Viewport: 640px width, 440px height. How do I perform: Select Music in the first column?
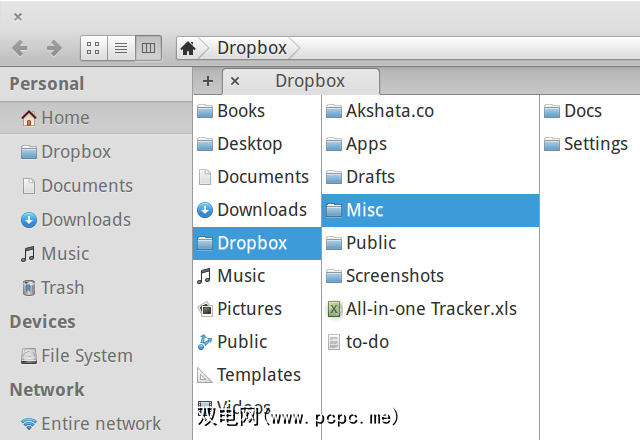tap(257, 276)
